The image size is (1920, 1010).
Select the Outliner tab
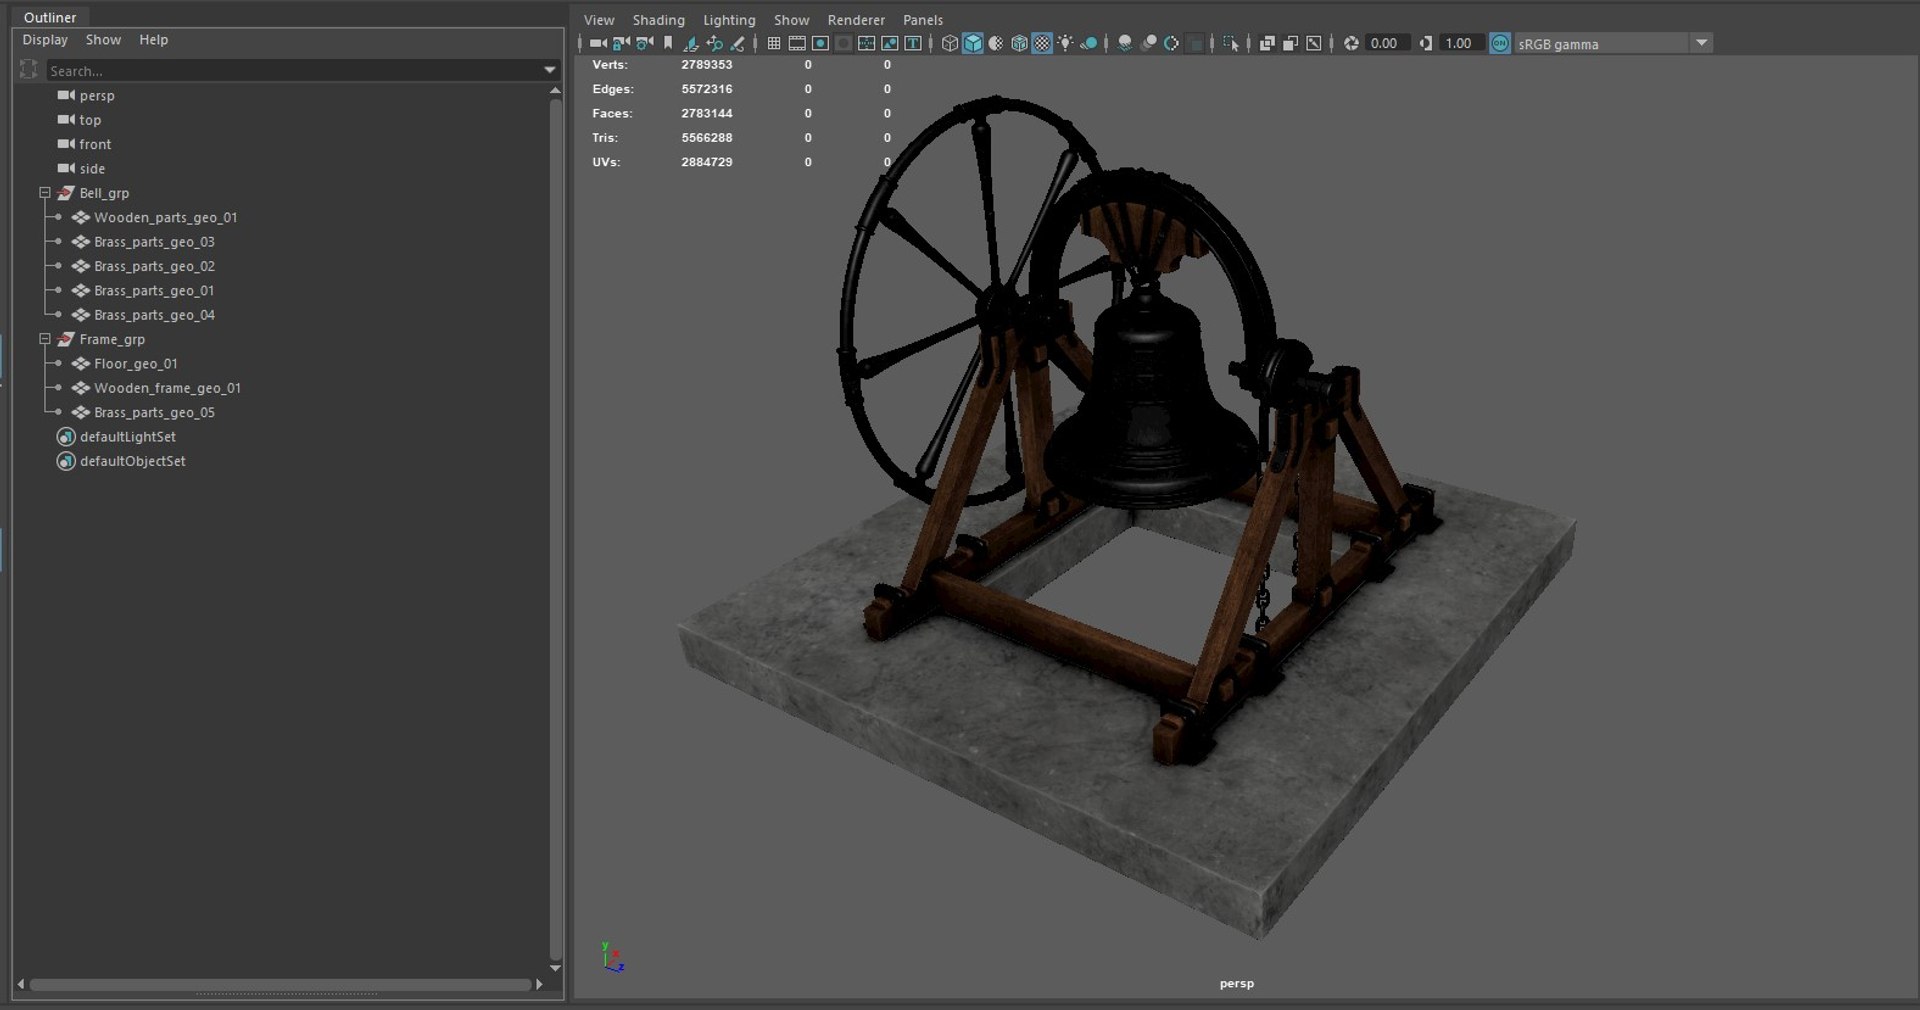click(x=50, y=17)
